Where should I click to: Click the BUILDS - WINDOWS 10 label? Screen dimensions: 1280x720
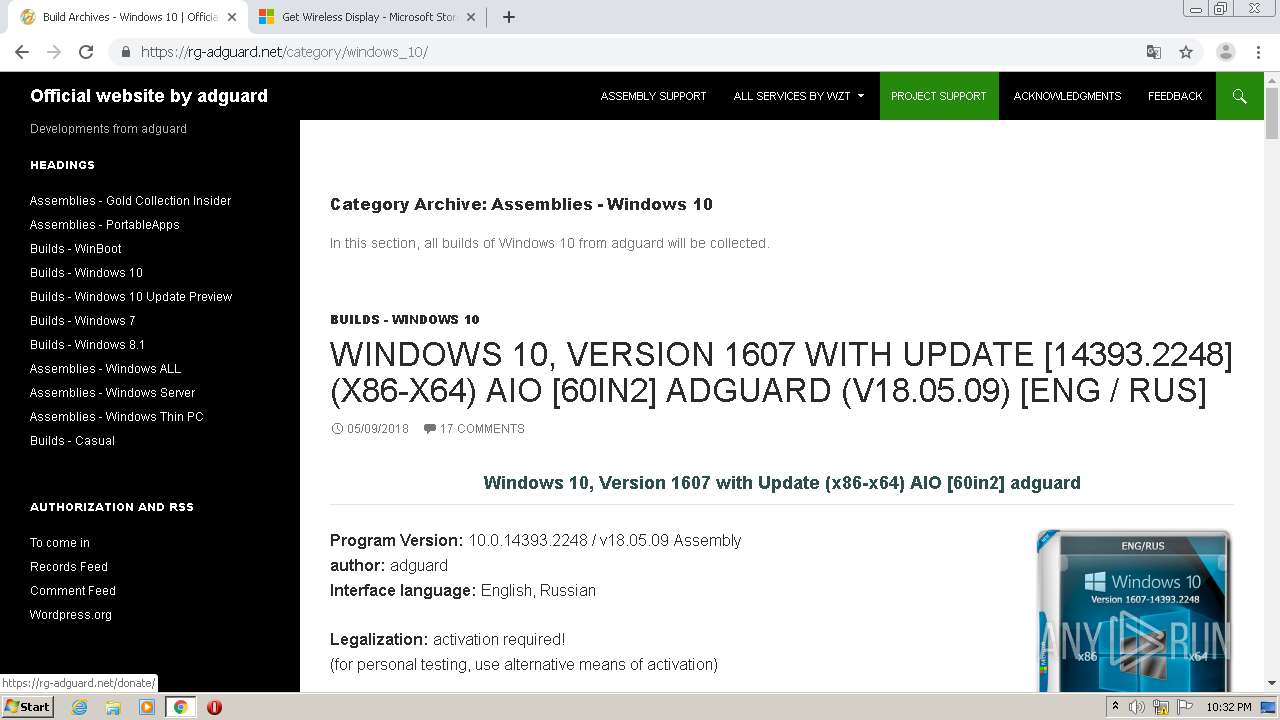pyautogui.click(x=405, y=320)
